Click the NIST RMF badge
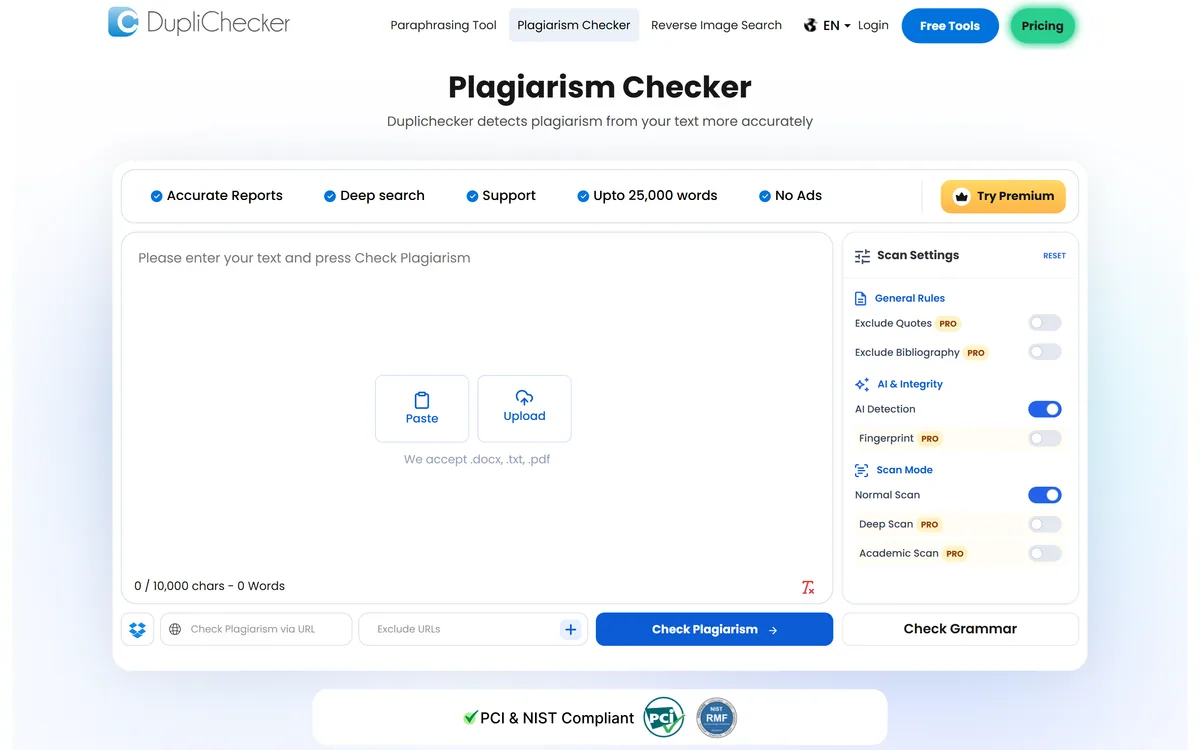The image size is (1200, 750). [716, 717]
